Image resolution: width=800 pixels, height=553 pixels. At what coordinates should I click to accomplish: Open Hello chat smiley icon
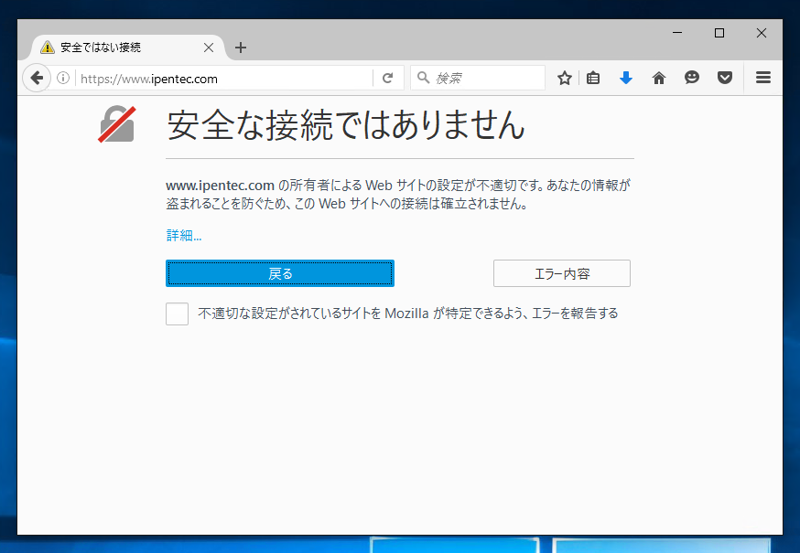691,78
